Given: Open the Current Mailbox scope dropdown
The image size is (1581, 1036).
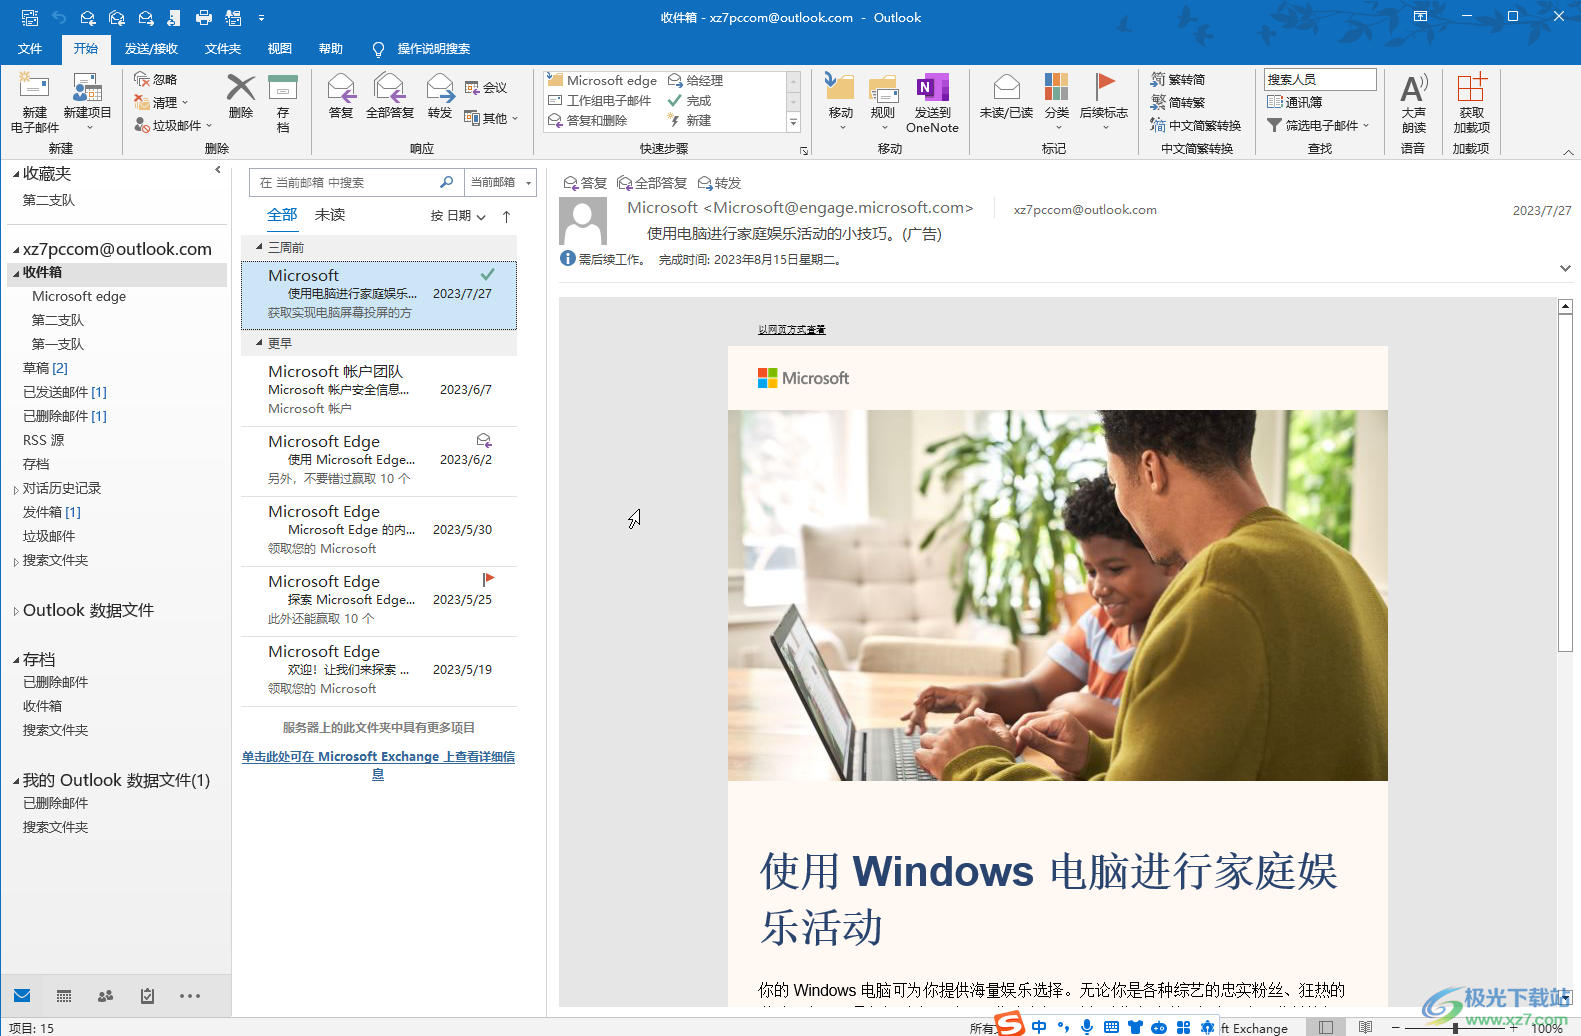Looking at the screenshot, I should point(501,182).
